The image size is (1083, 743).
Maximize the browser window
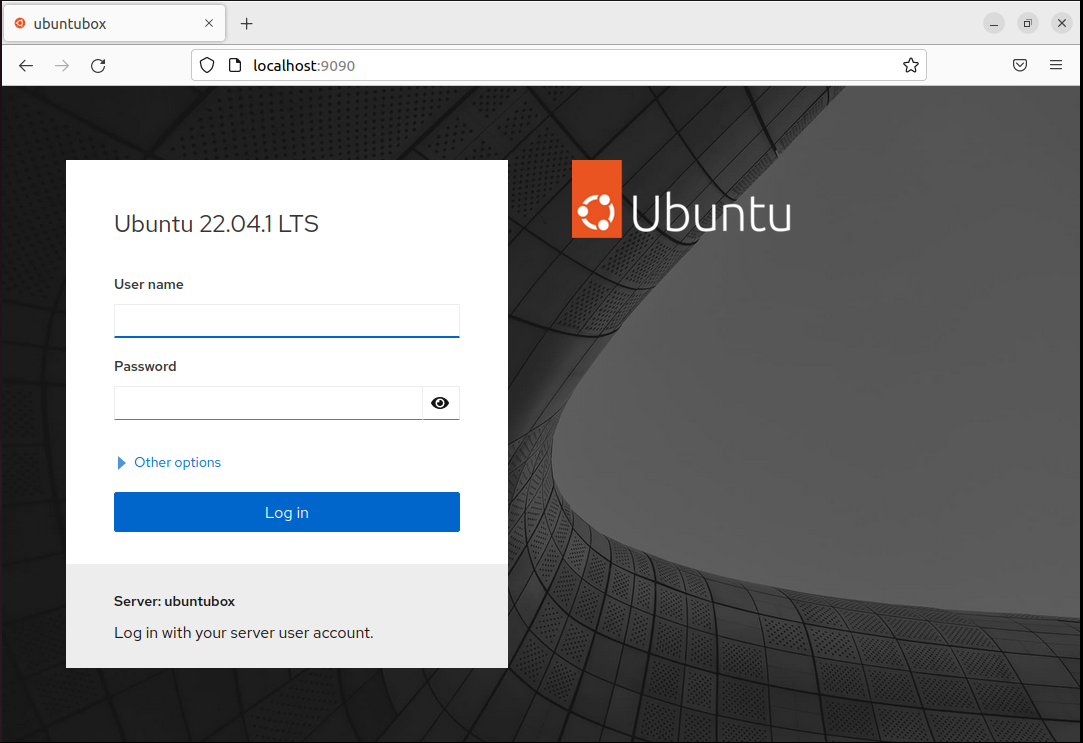pyautogui.click(x=1028, y=23)
